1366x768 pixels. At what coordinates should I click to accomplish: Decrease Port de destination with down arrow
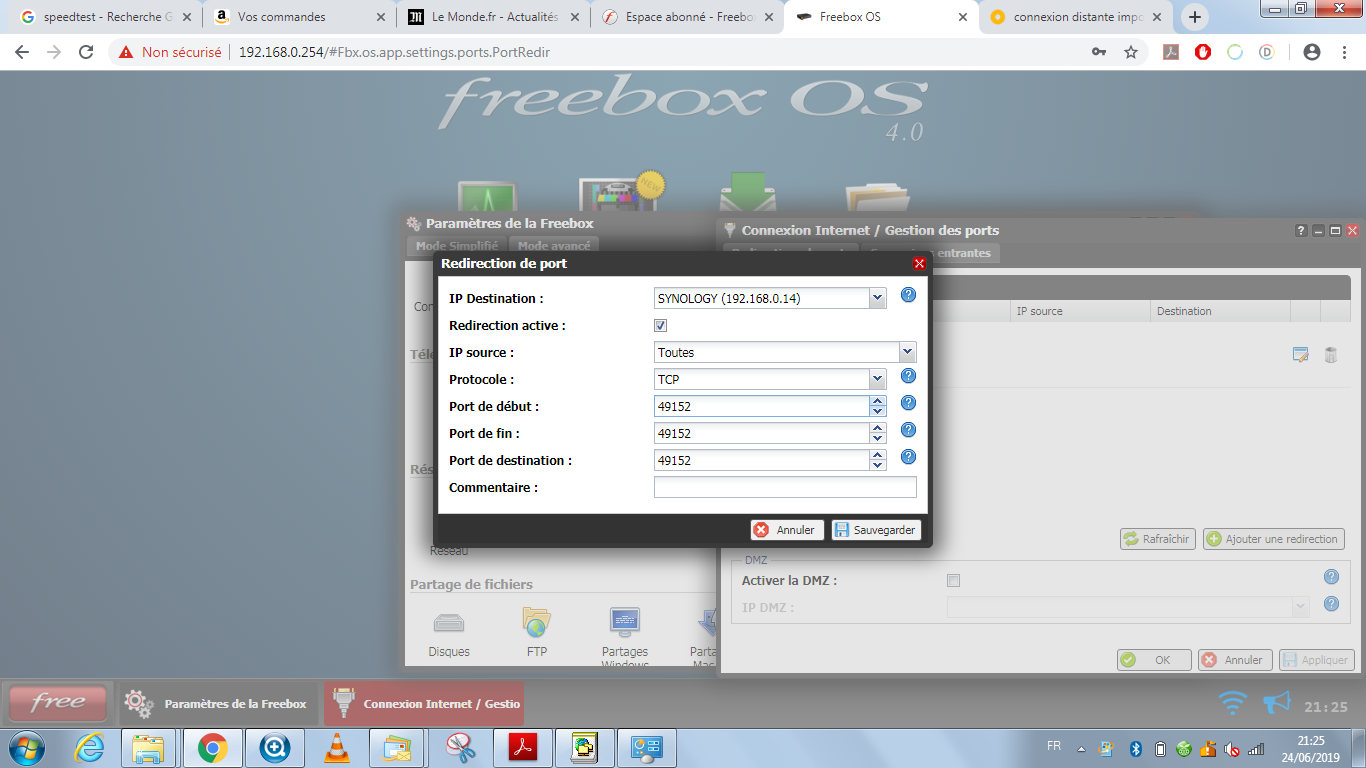tap(877, 465)
